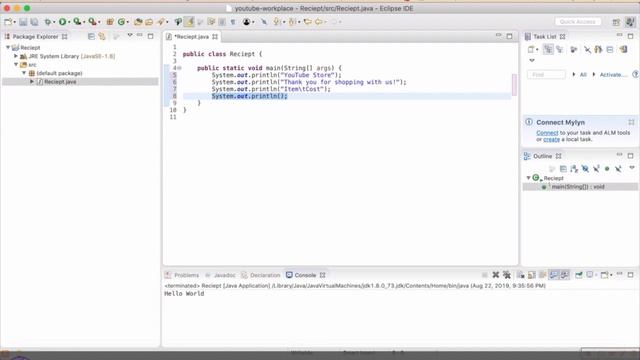The width and height of the screenshot is (640, 360).
Task: Run the program with green Run button
Action: coord(62,22)
